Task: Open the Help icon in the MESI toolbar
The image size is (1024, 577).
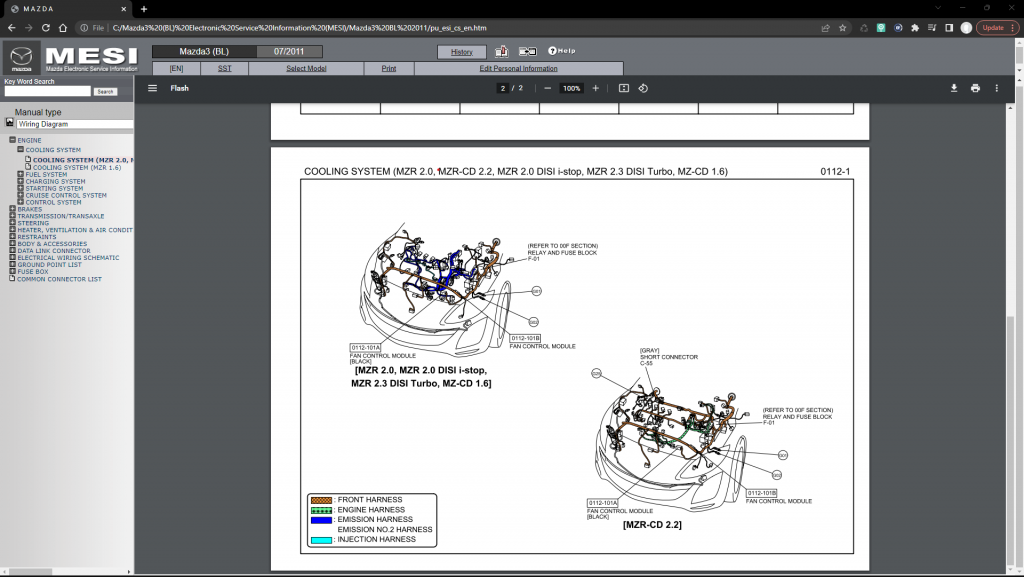Action: pos(553,51)
